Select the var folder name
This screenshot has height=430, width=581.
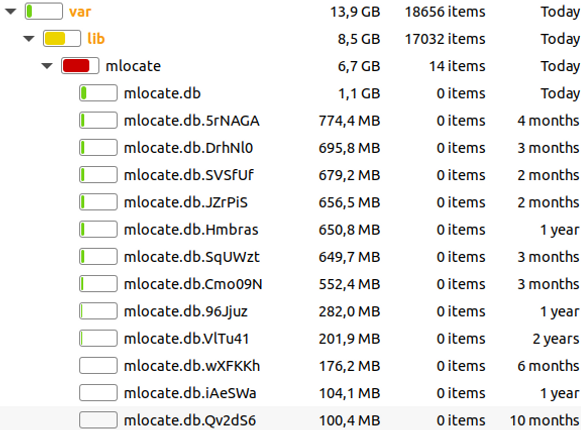80,12
